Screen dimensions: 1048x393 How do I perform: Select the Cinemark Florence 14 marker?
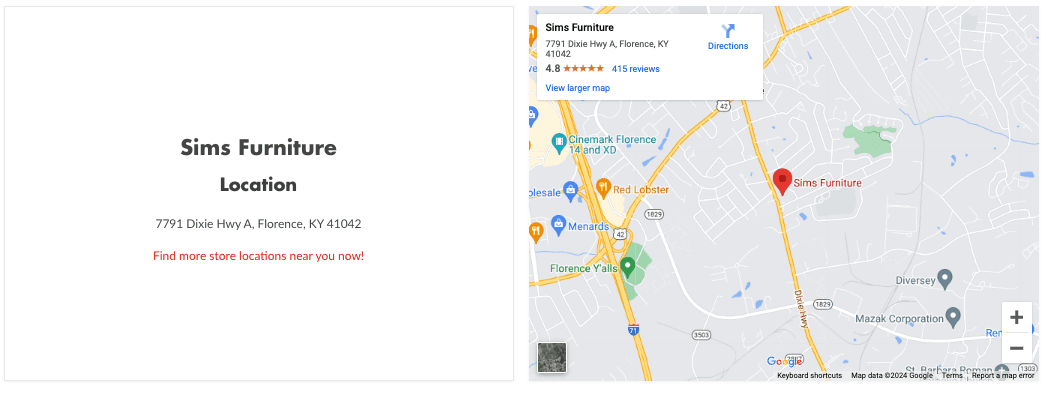point(559,142)
